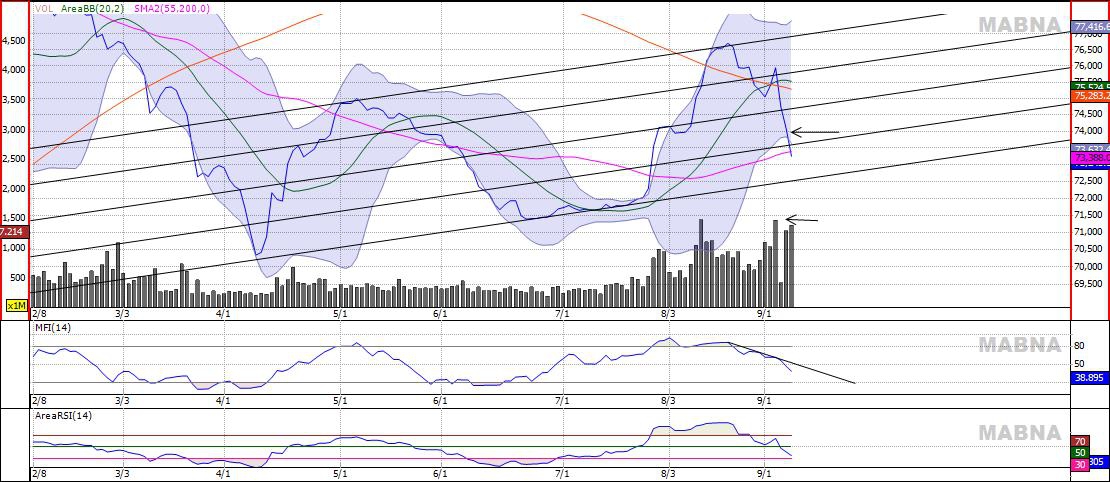Select the magenta 73,388 price axis tag
This screenshot has height=482, width=1110.
tap(1090, 158)
